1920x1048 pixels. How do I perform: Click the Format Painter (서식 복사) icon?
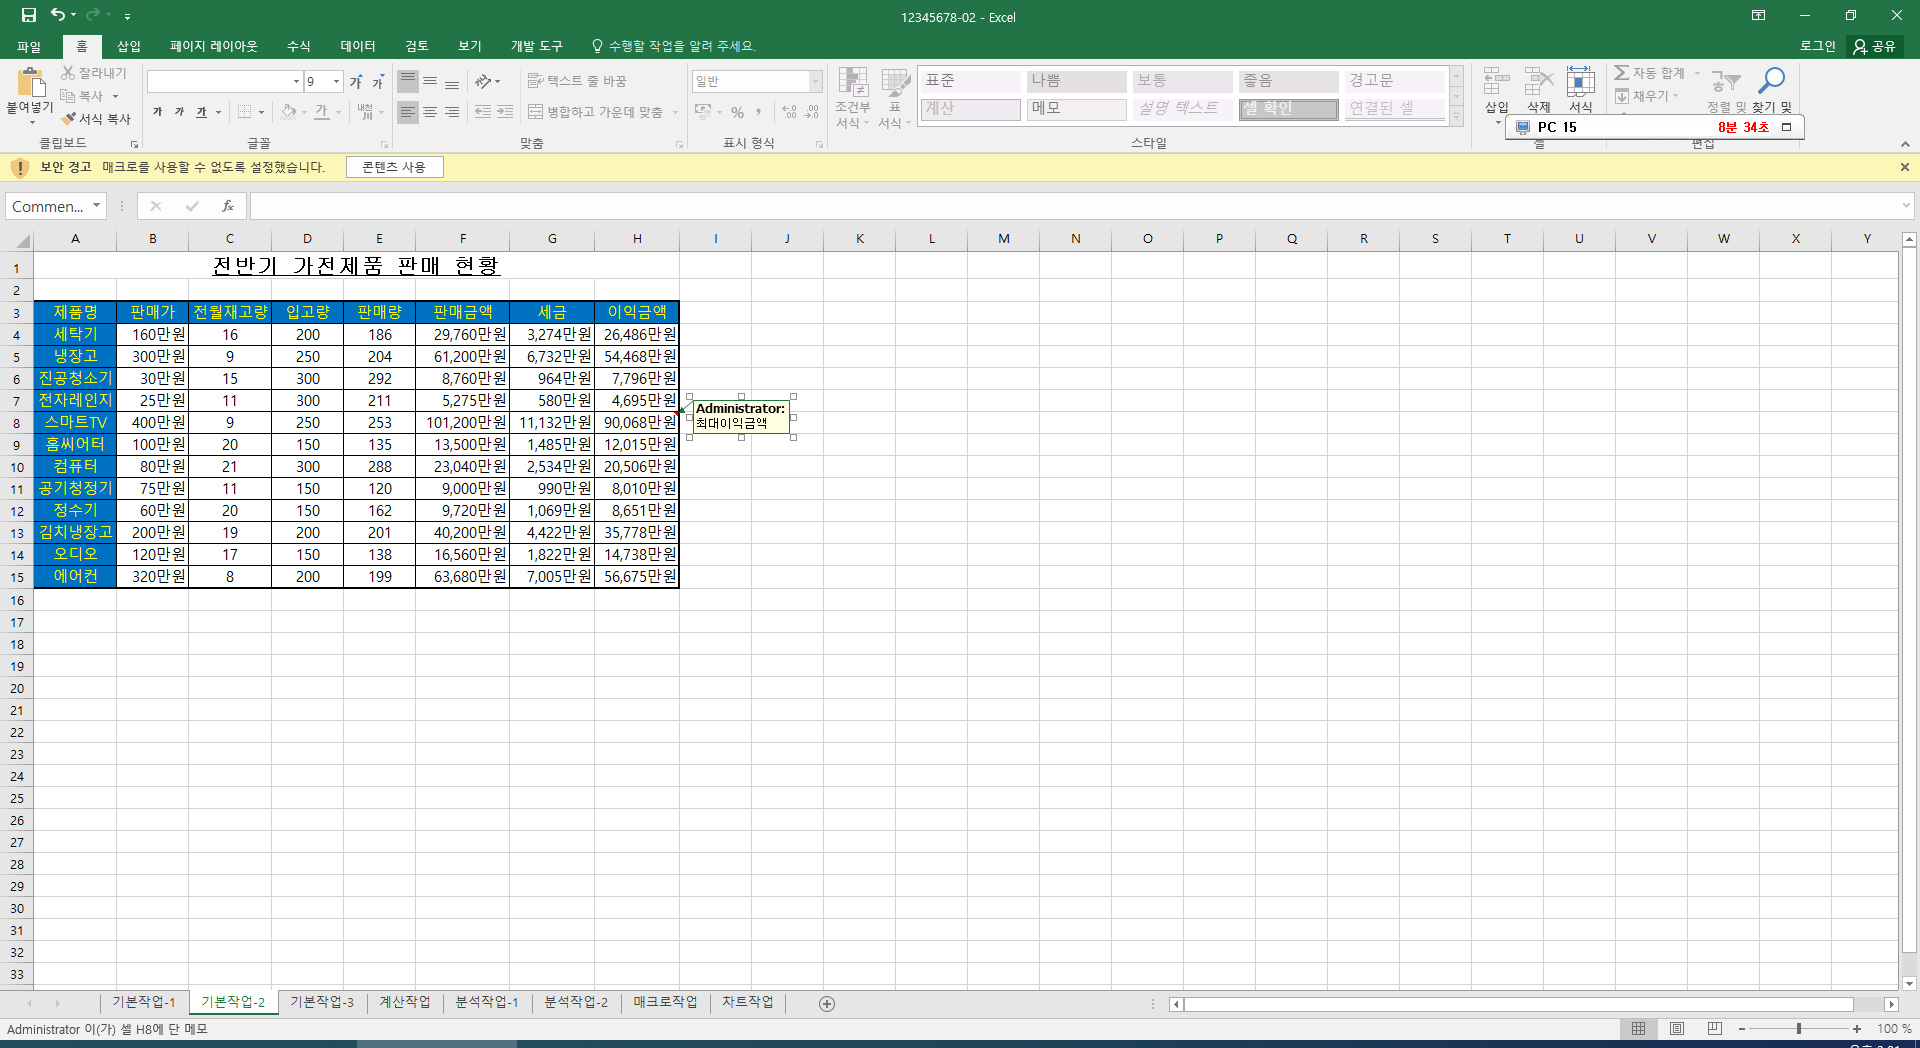69,119
